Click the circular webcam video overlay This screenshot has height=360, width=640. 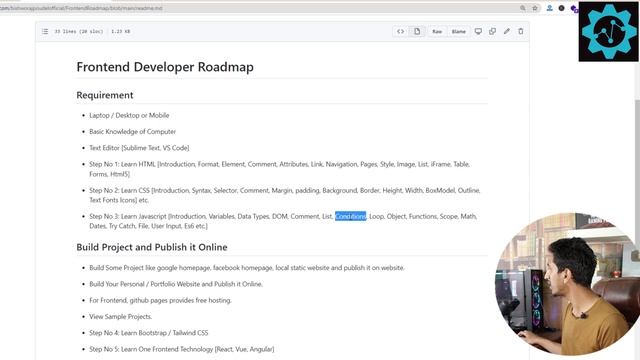click(568, 284)
